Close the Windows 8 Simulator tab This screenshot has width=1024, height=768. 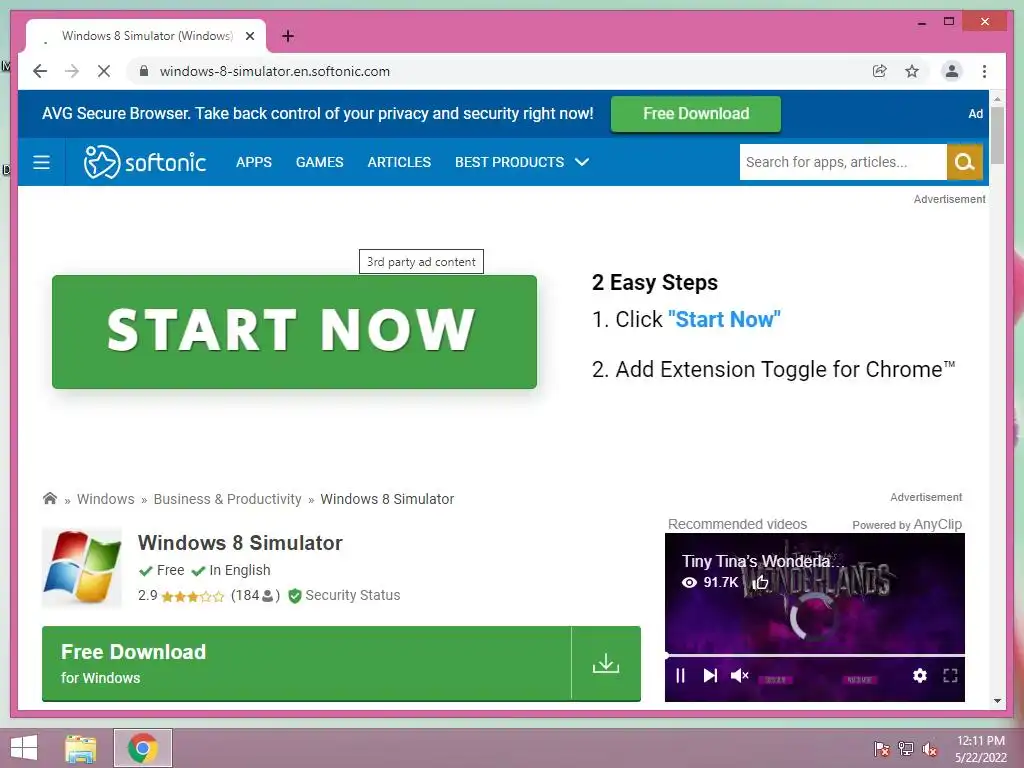[x=249, y=36]
